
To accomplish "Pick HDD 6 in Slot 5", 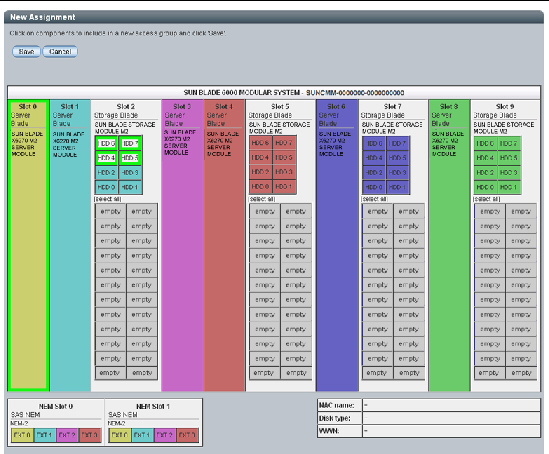I will click(261, 143).
